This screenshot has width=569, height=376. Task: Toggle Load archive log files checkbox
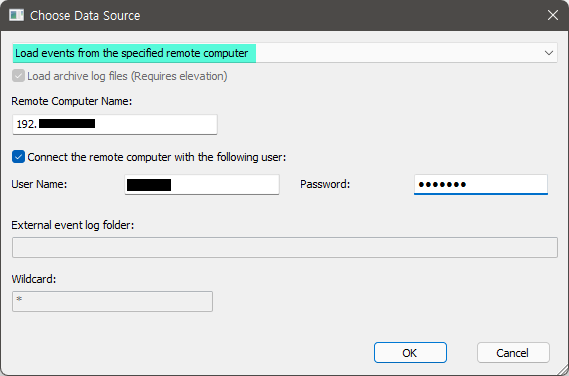(19, 76)
